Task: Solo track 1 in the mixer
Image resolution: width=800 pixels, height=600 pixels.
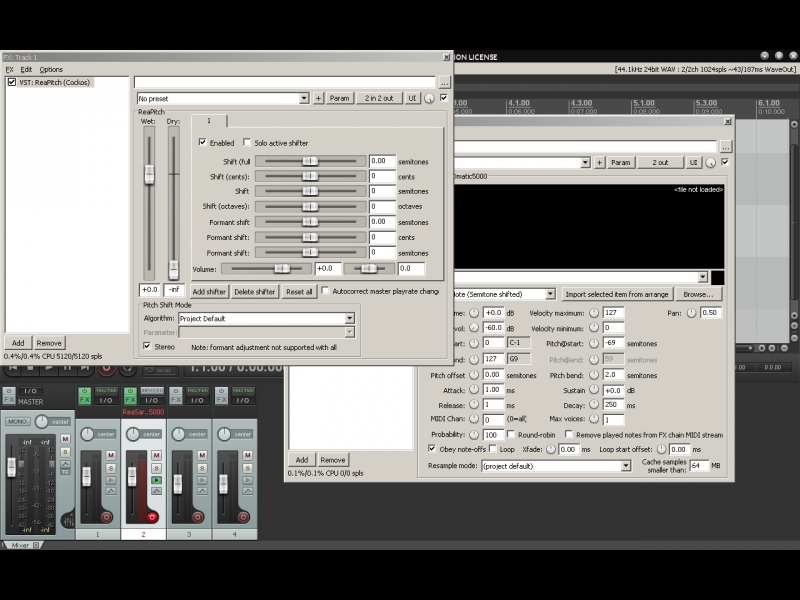Action: point(110,466)
